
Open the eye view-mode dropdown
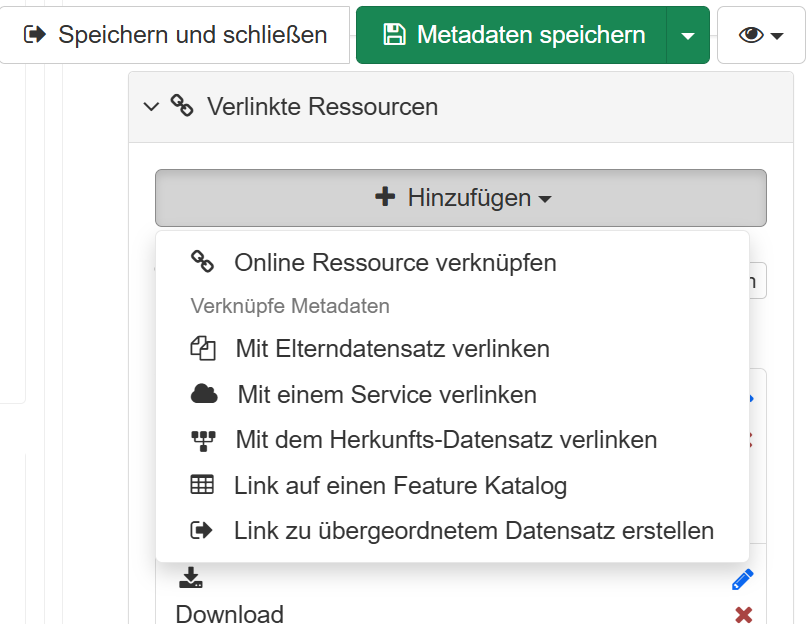click(761, 36)
